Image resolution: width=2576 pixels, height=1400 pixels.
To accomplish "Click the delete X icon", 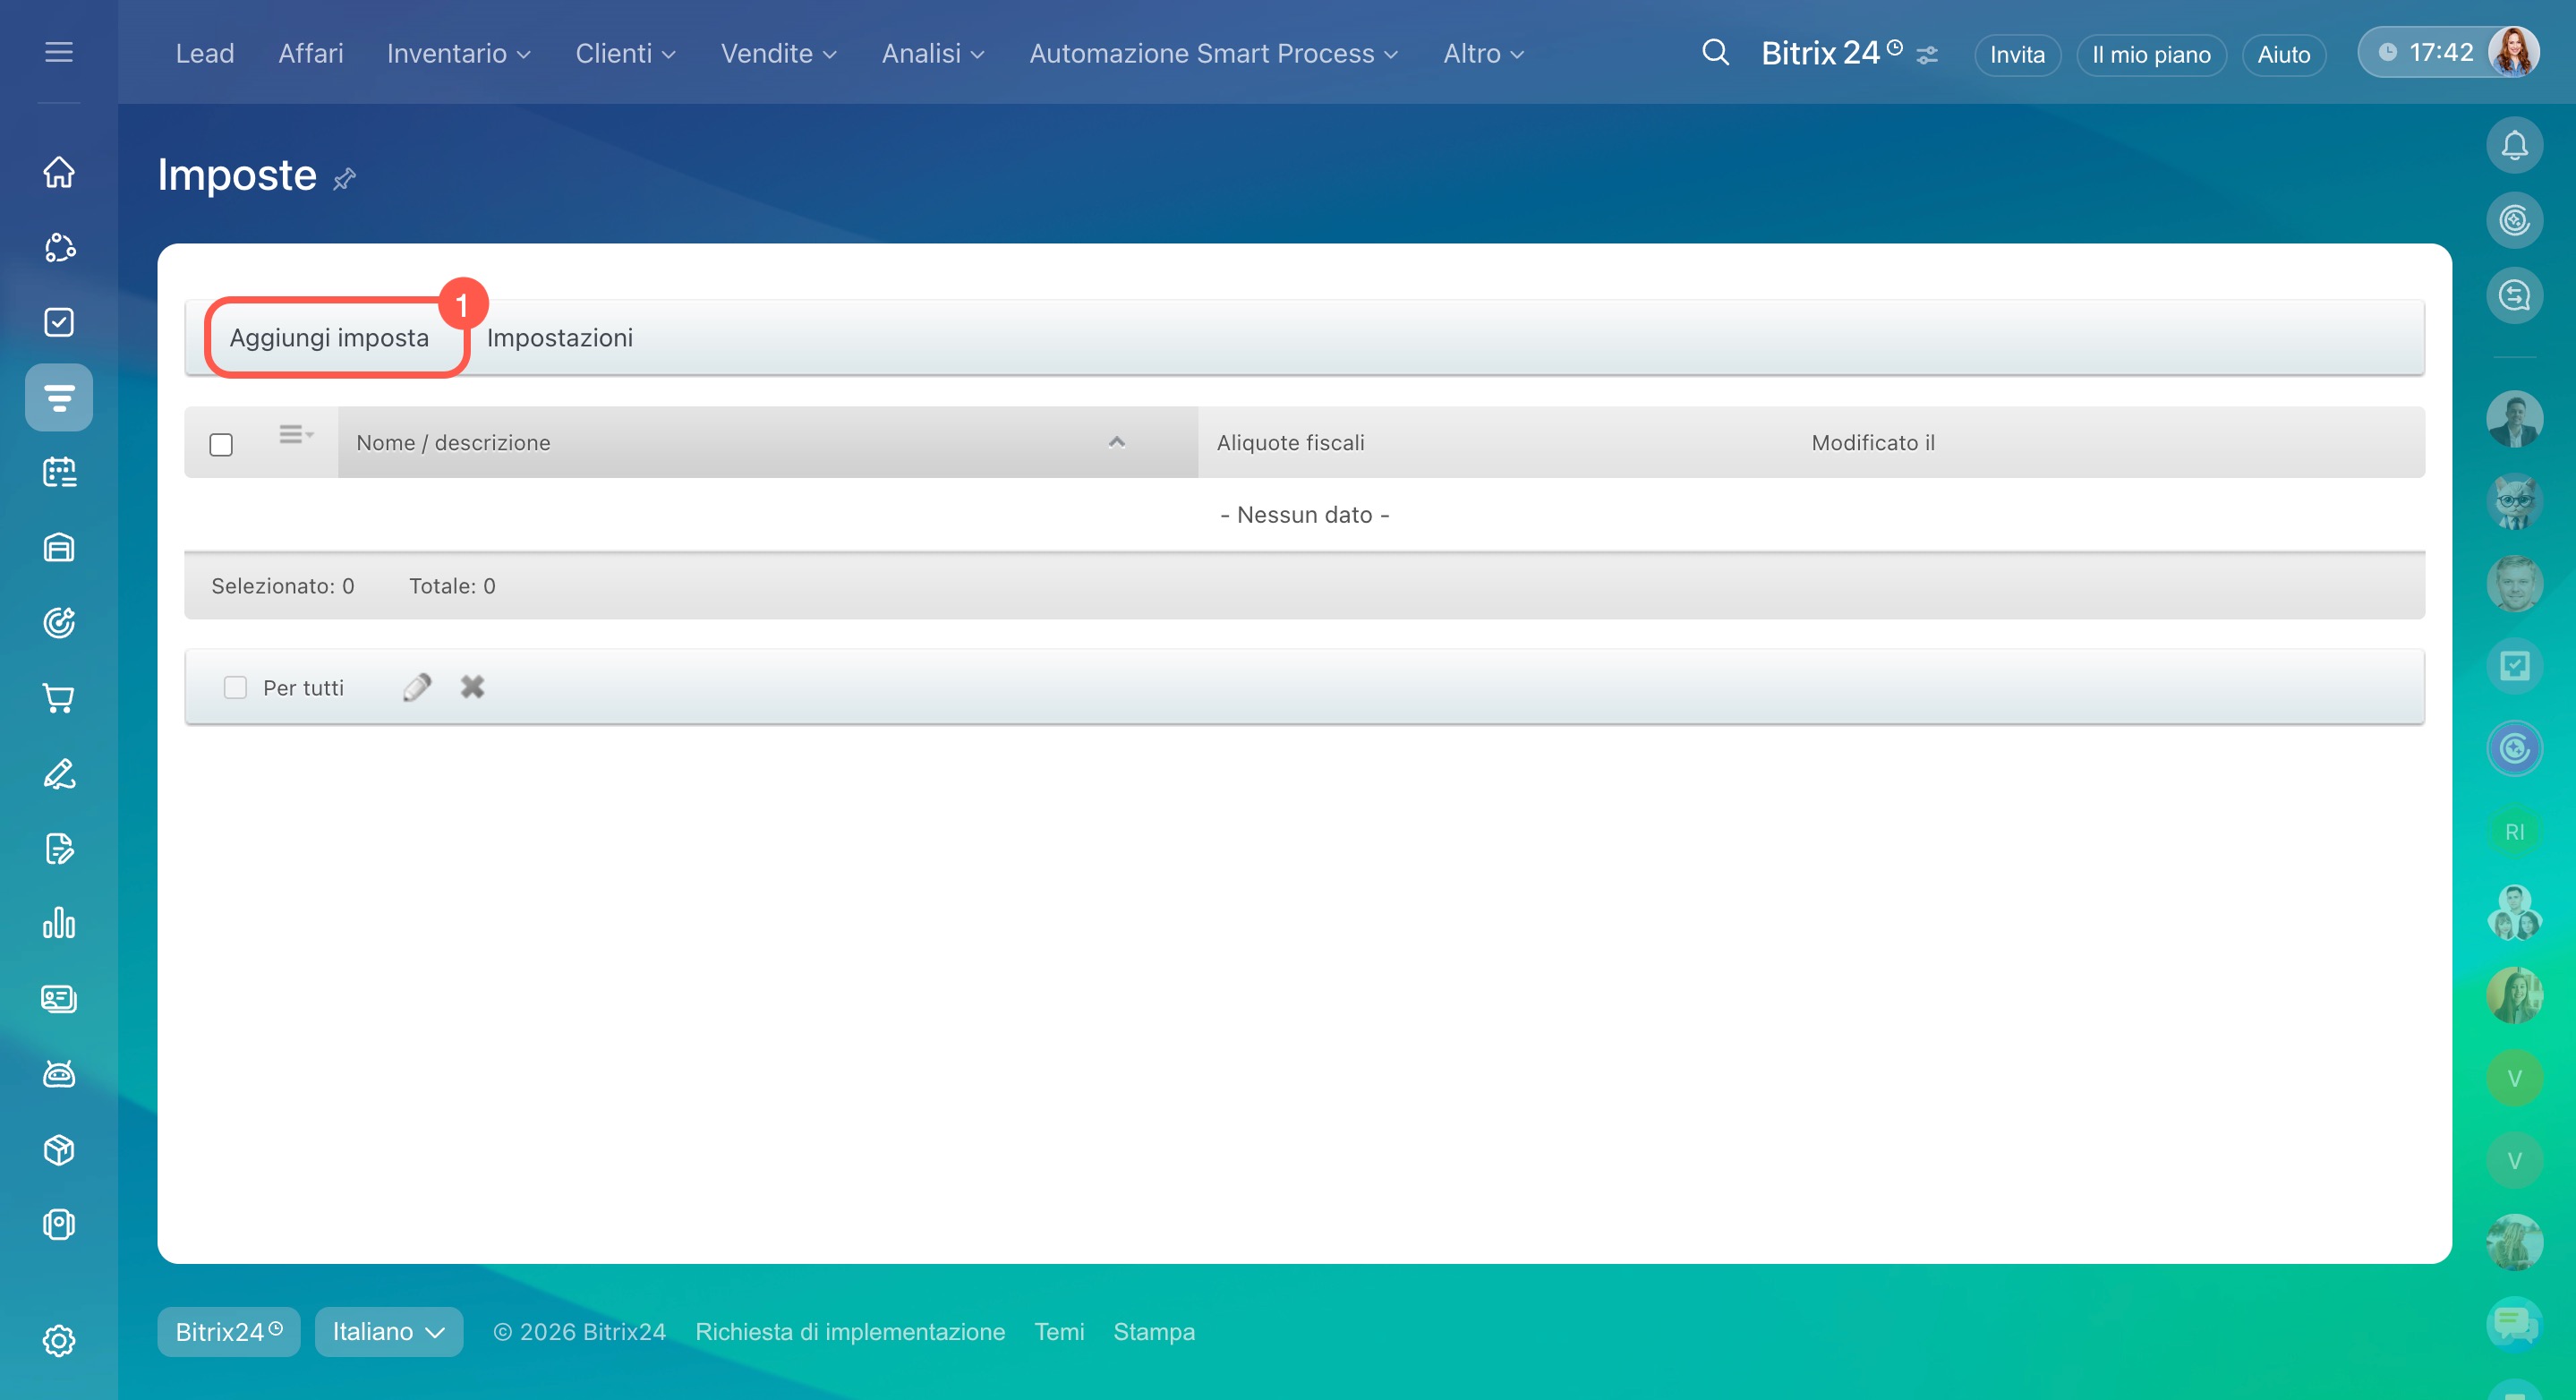I will point(472,687).
